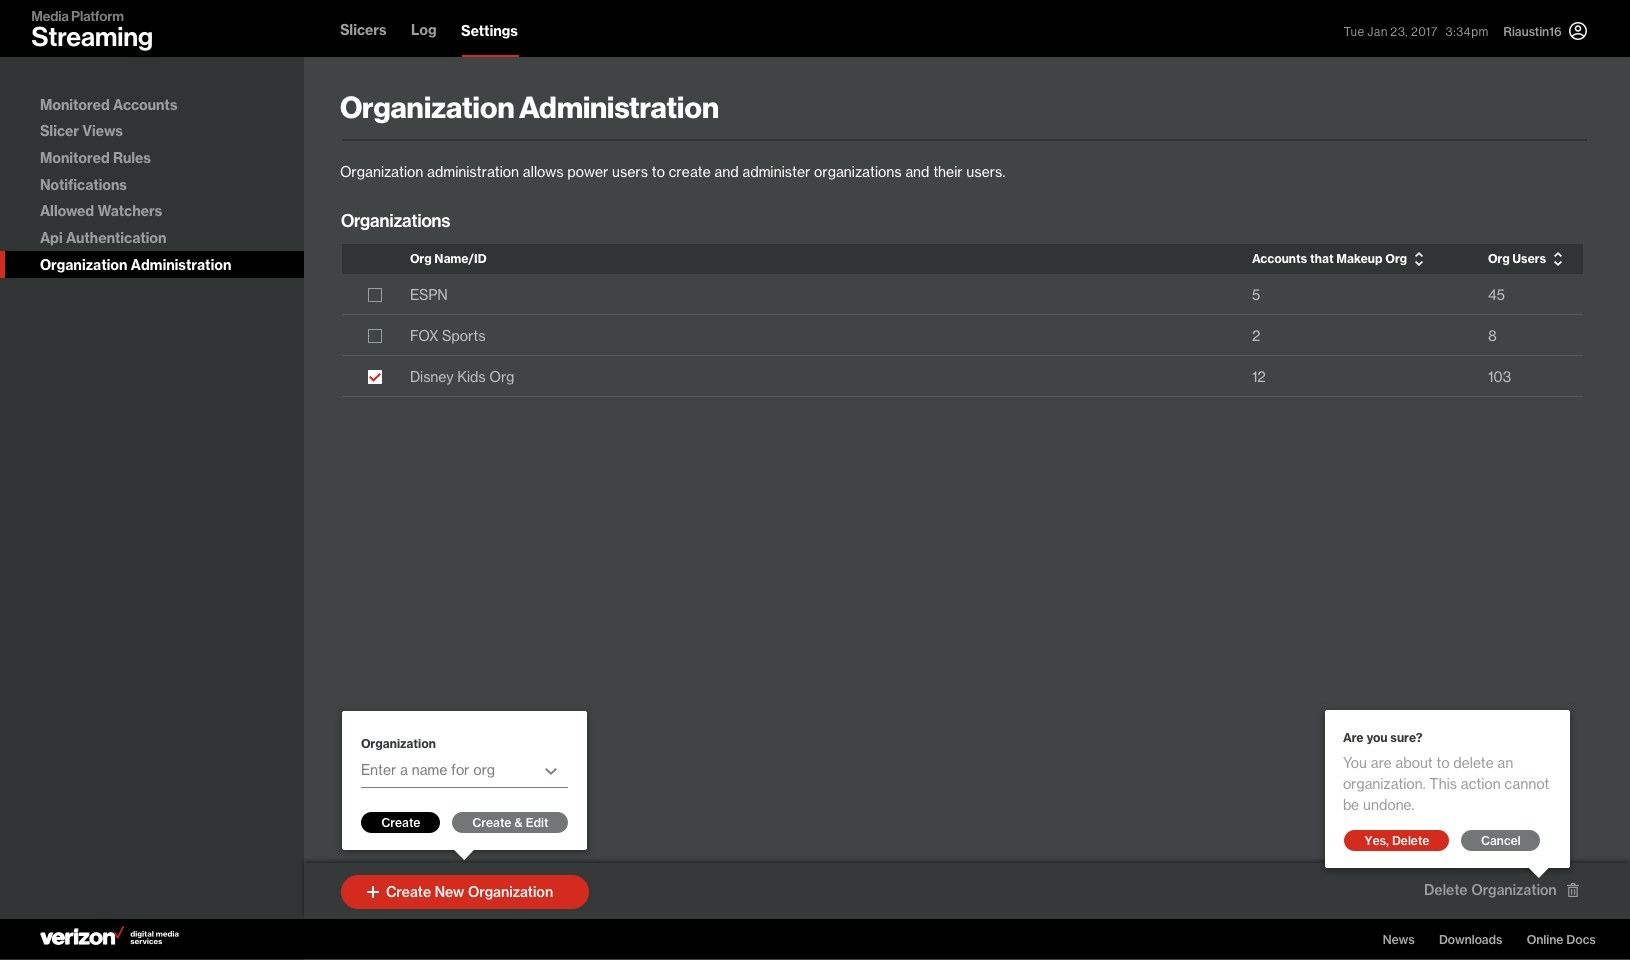
Task: Click the black Create button
Action: (x=400, y=823)
